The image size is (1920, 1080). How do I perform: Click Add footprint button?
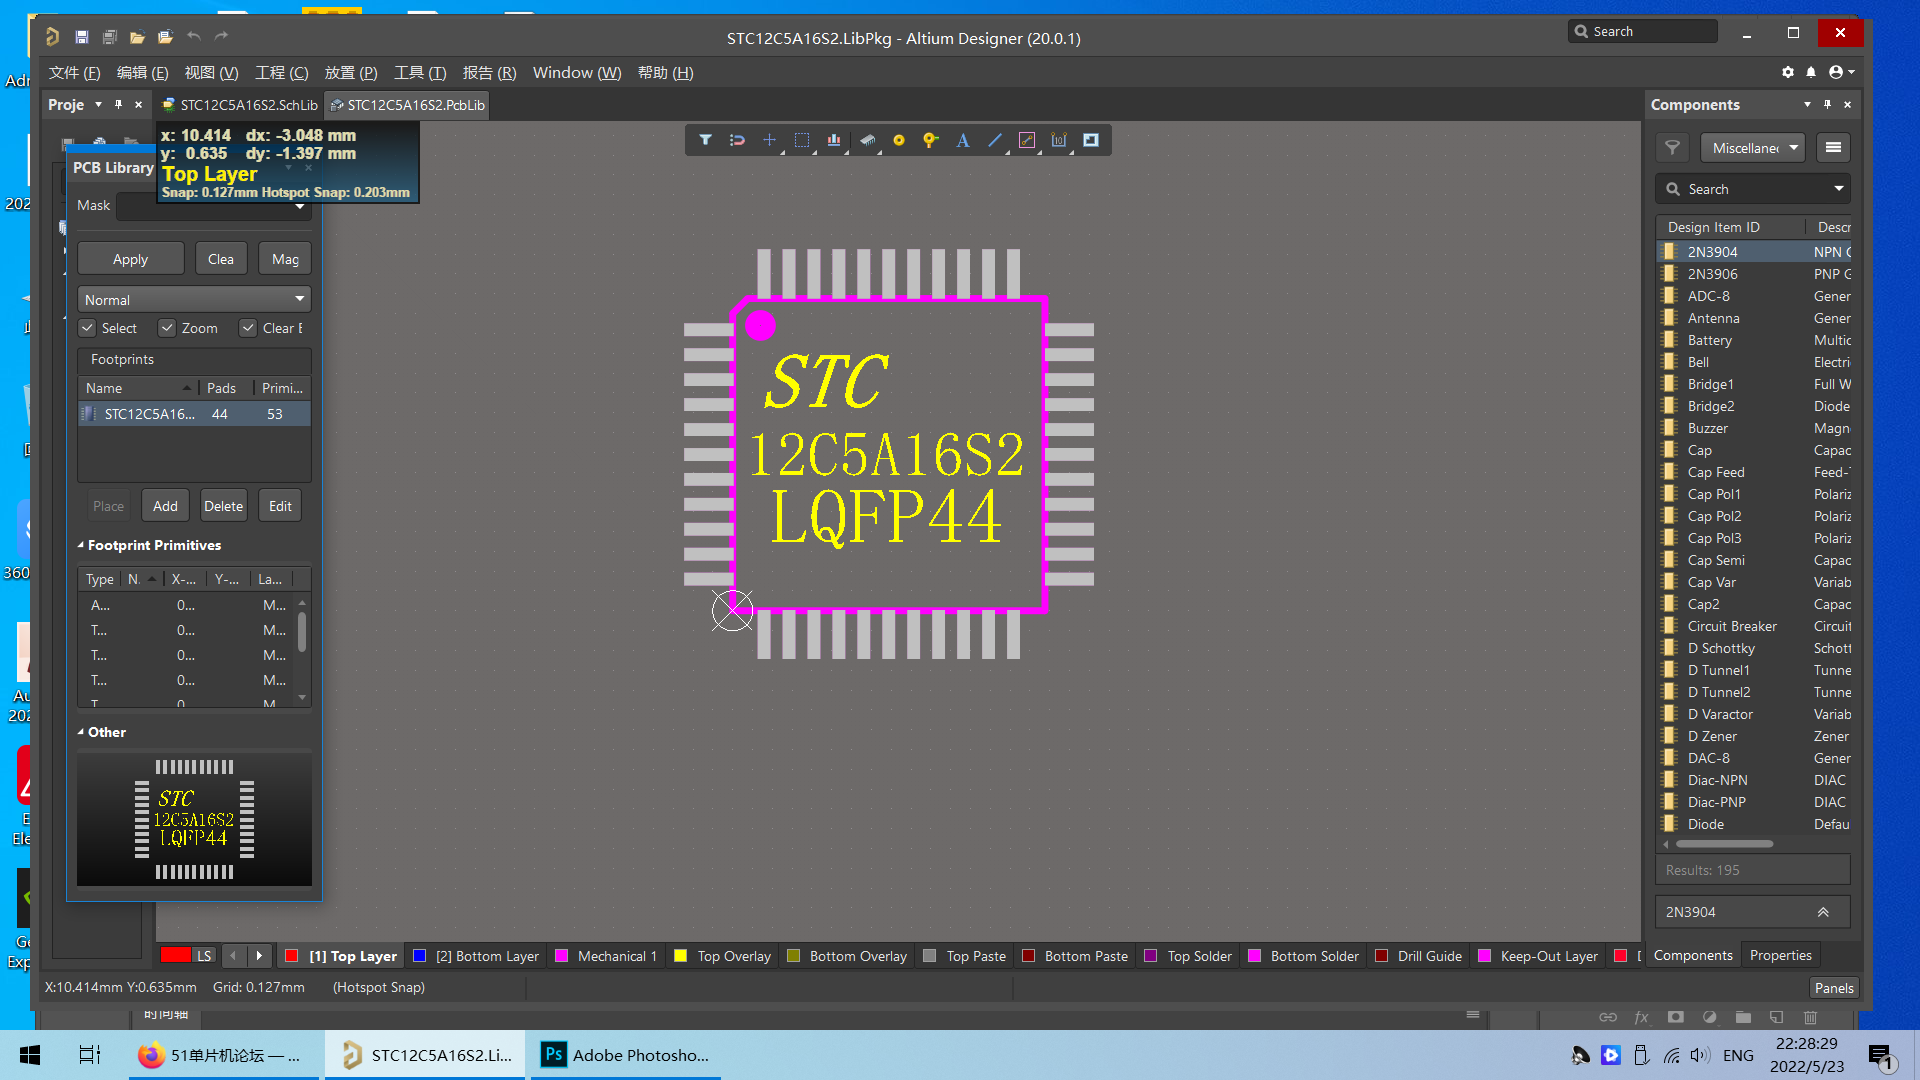point(165,506)
